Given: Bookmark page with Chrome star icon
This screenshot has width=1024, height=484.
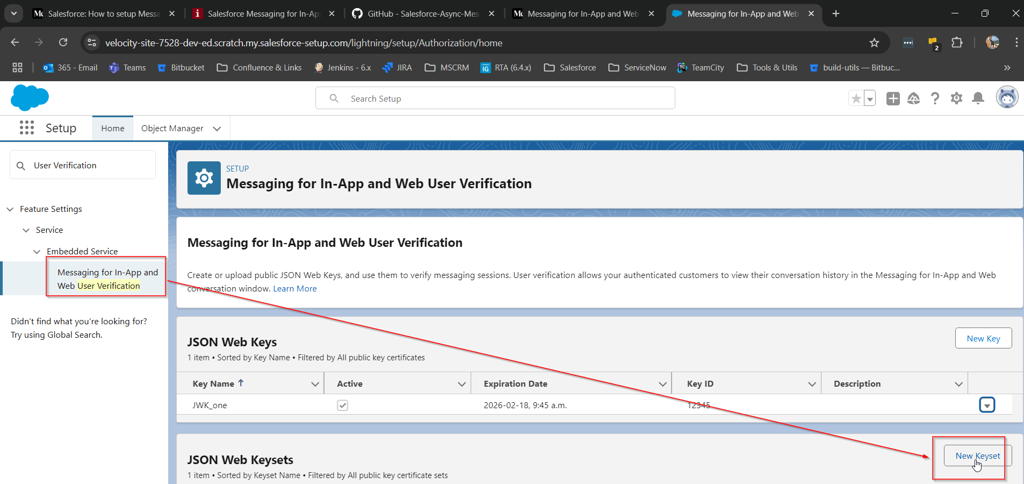Looking at the screenshot, I should pos(874,43).
